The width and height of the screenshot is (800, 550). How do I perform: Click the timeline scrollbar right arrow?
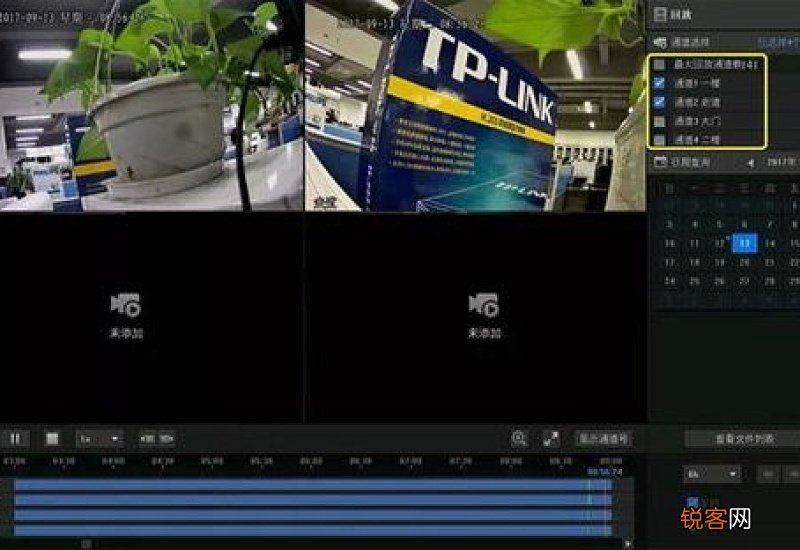pyautogui.click(x=628, y=544)
